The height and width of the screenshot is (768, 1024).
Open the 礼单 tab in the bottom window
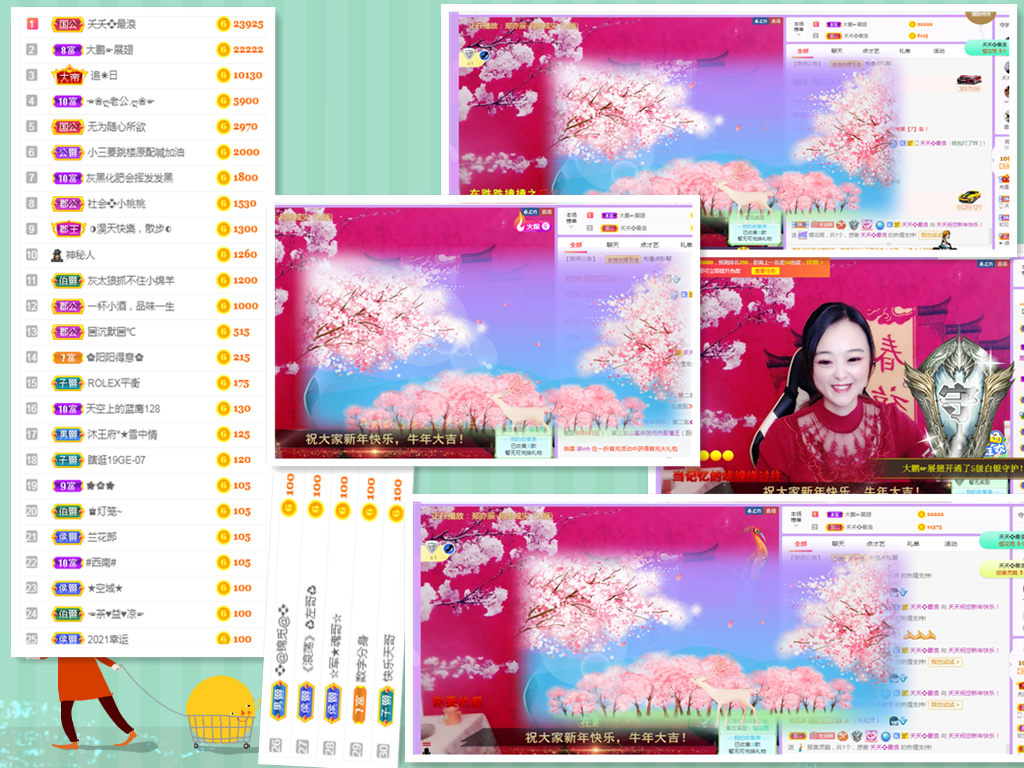pos(913,543)
